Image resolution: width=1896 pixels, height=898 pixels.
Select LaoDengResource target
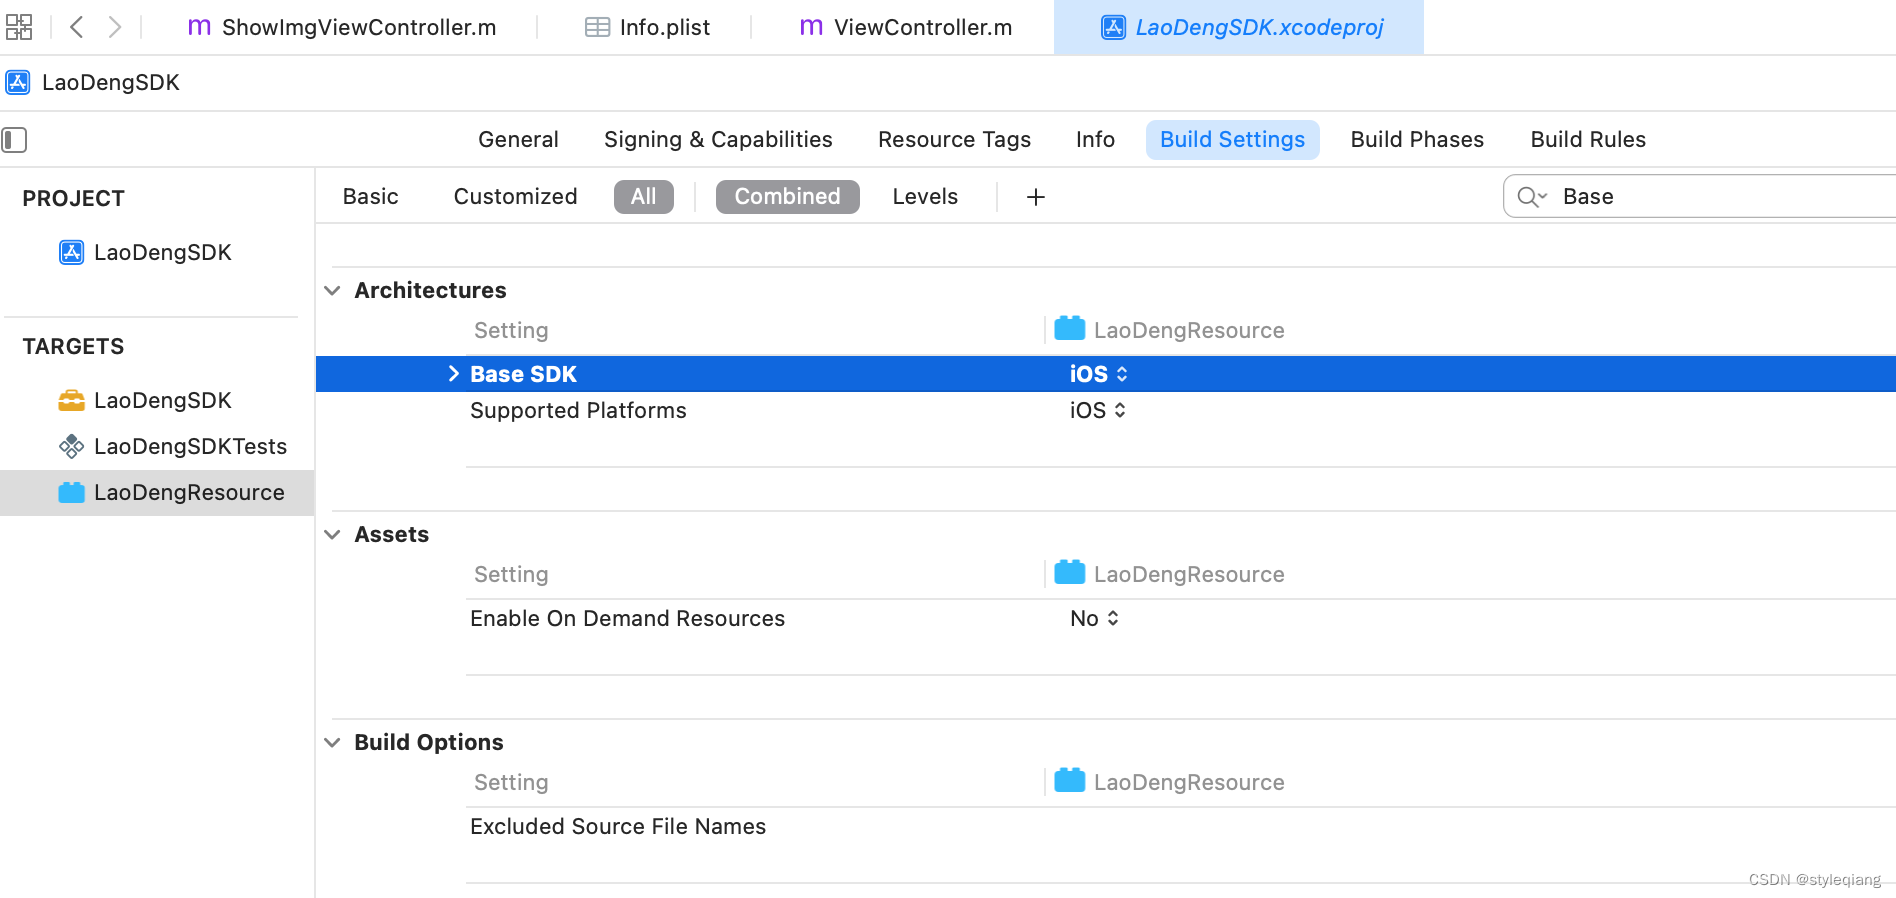(x=157, y=492)
